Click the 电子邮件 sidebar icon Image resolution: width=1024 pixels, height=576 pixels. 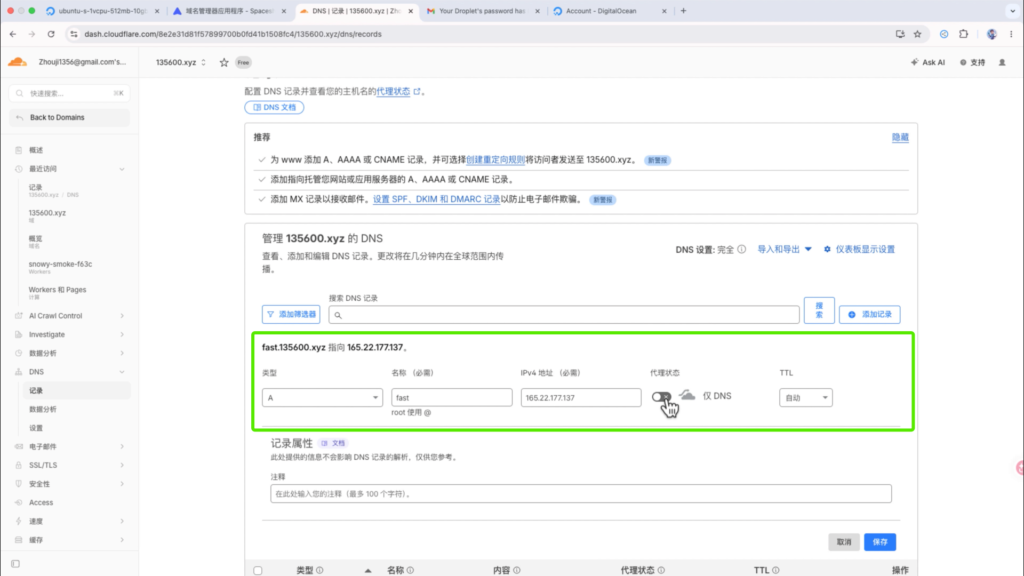[18, 446]
